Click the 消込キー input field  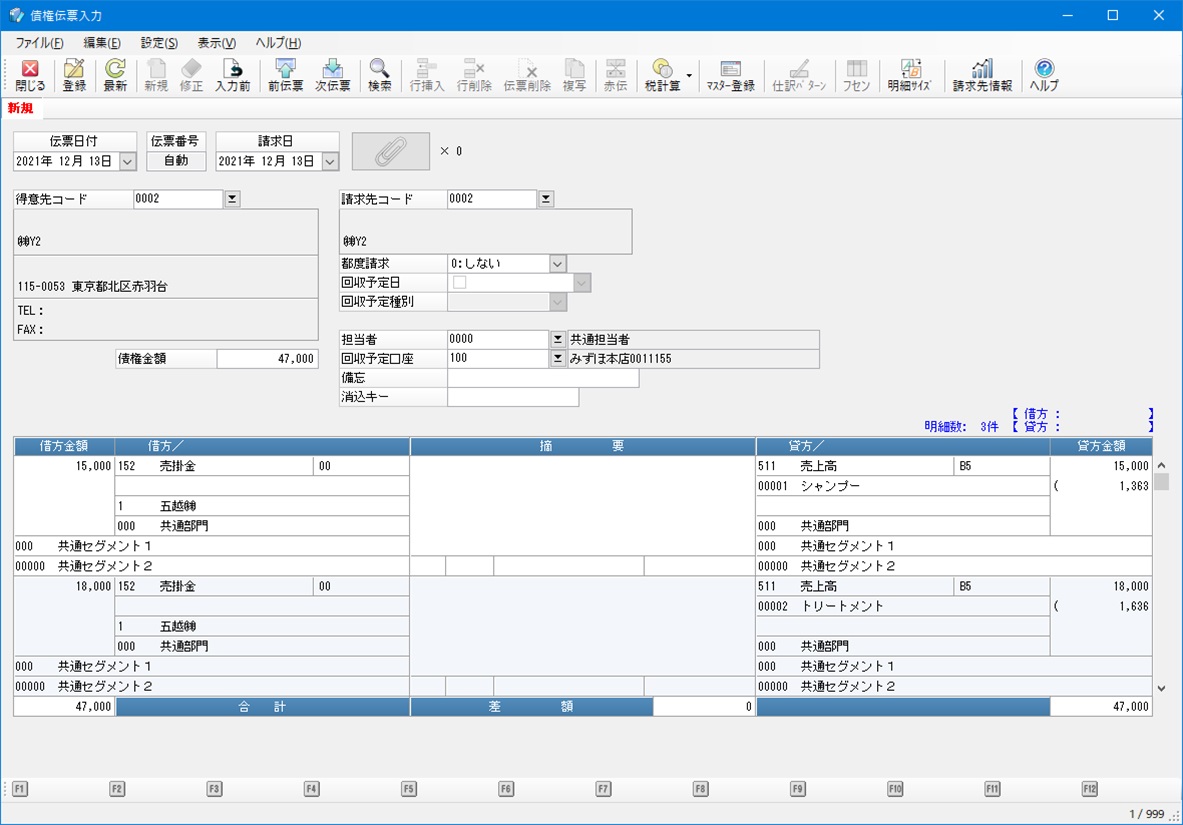tap(513, 397)
